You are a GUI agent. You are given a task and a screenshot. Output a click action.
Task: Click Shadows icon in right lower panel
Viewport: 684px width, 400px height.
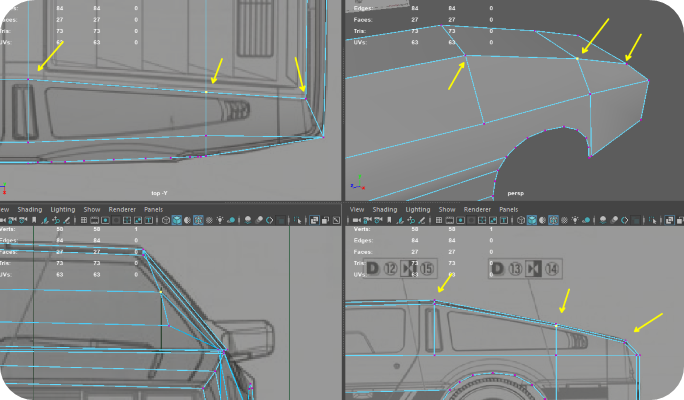586,220
